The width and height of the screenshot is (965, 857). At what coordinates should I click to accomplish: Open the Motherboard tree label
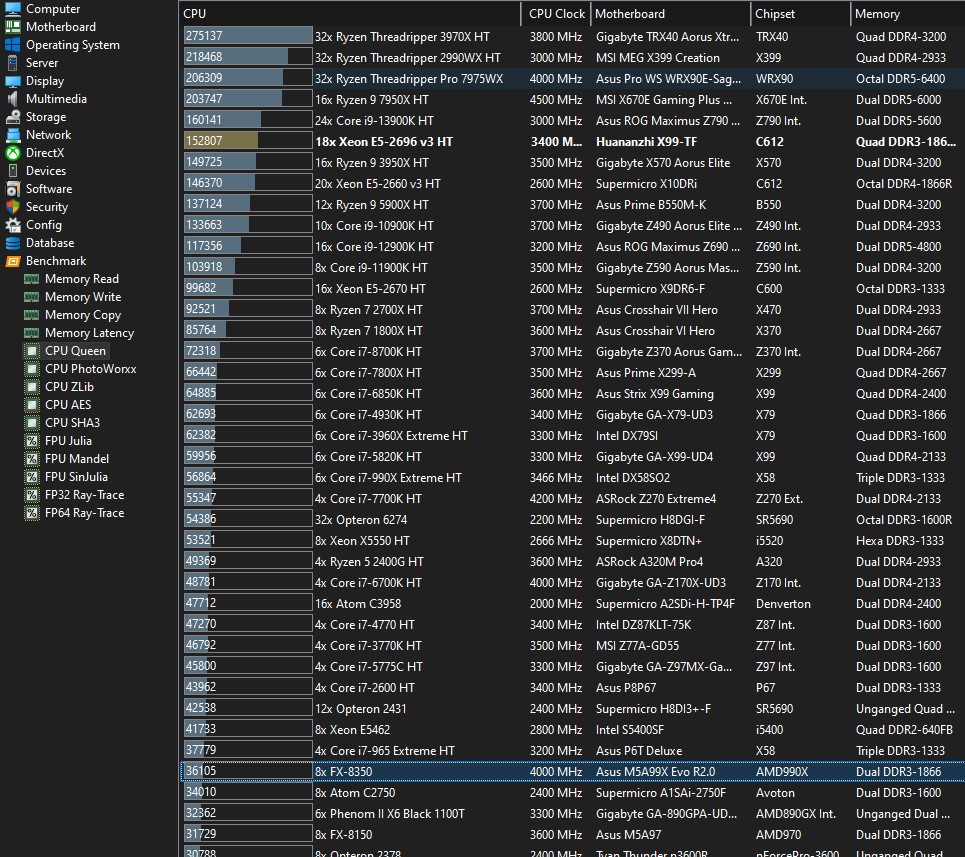[x=60, y=26]
